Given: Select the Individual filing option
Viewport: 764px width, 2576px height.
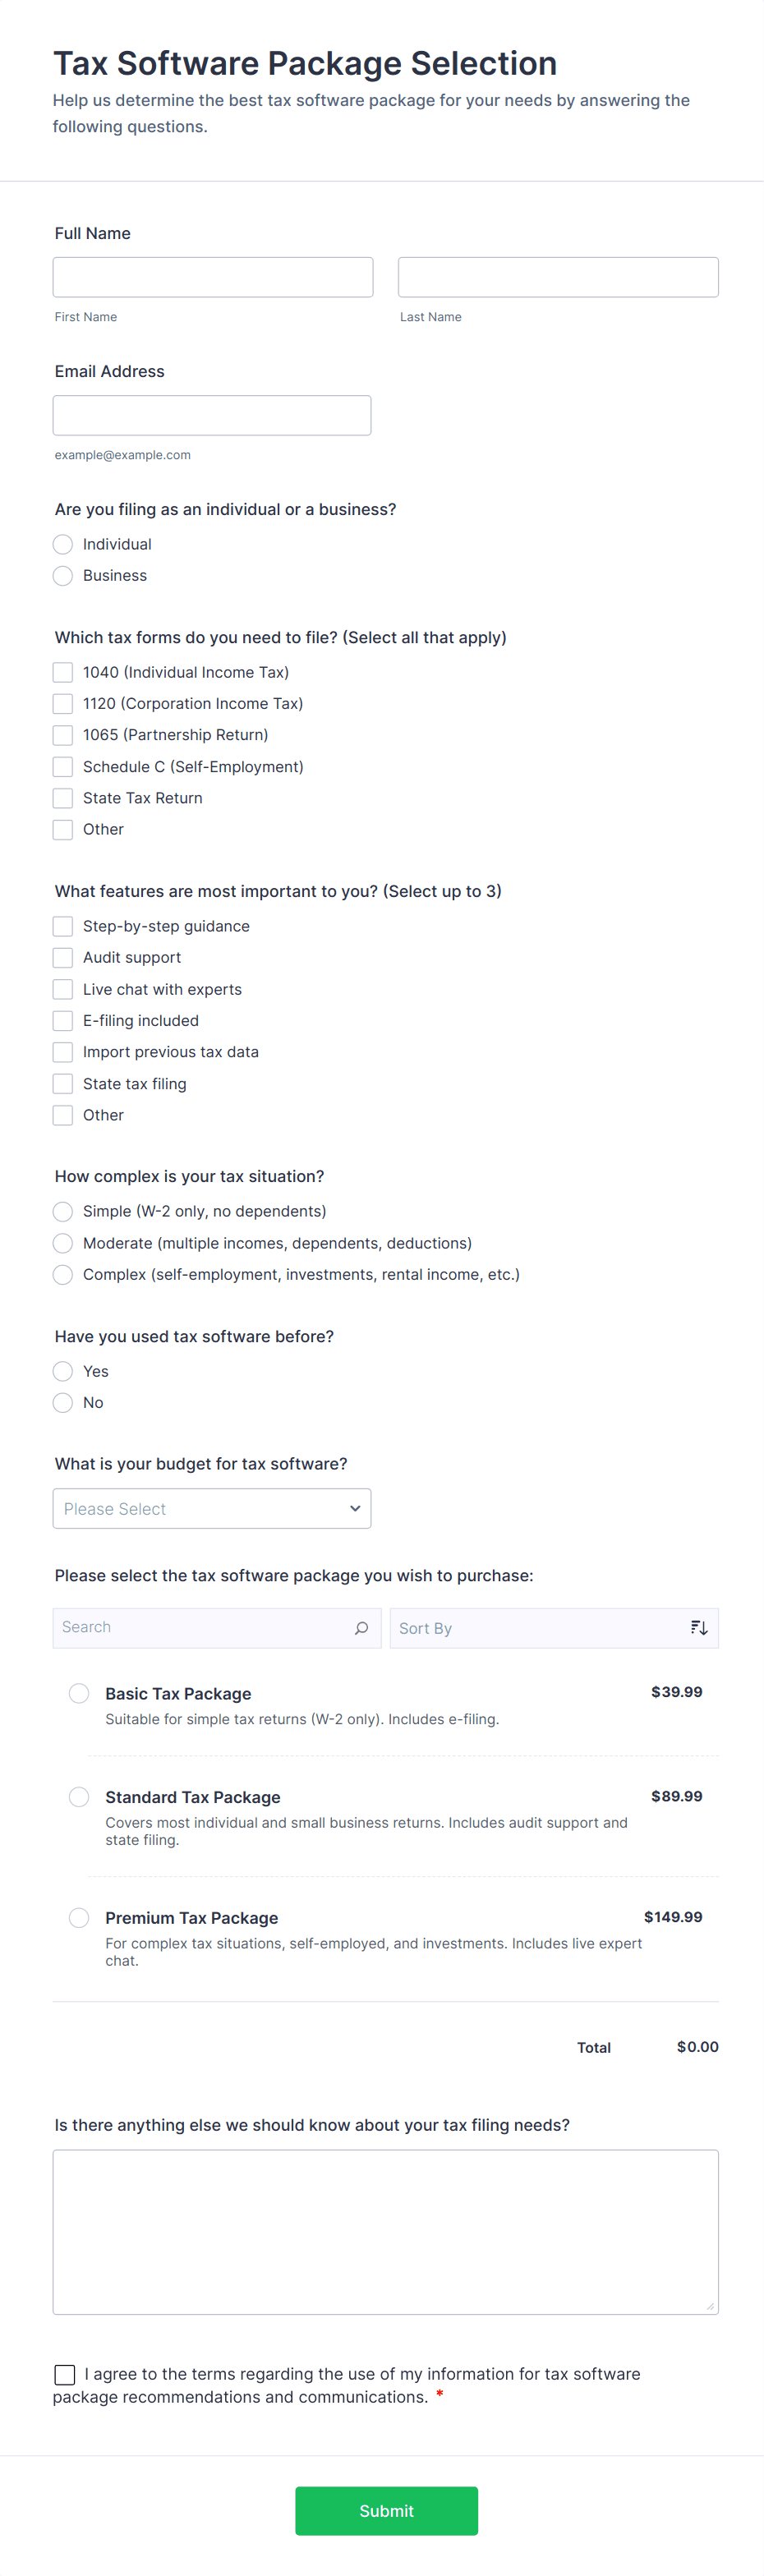Looking at the screenshot, I should (63, 544).
